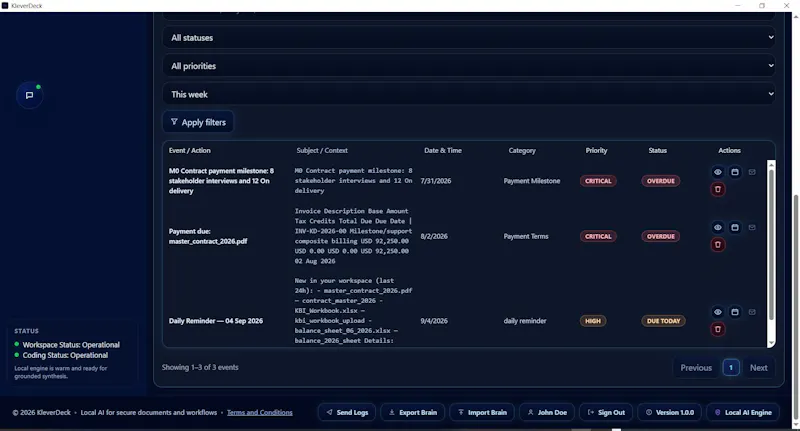Screen dimensions: 800x431
Task: Expand the All statuses dropdown
Action: [469, 38]
